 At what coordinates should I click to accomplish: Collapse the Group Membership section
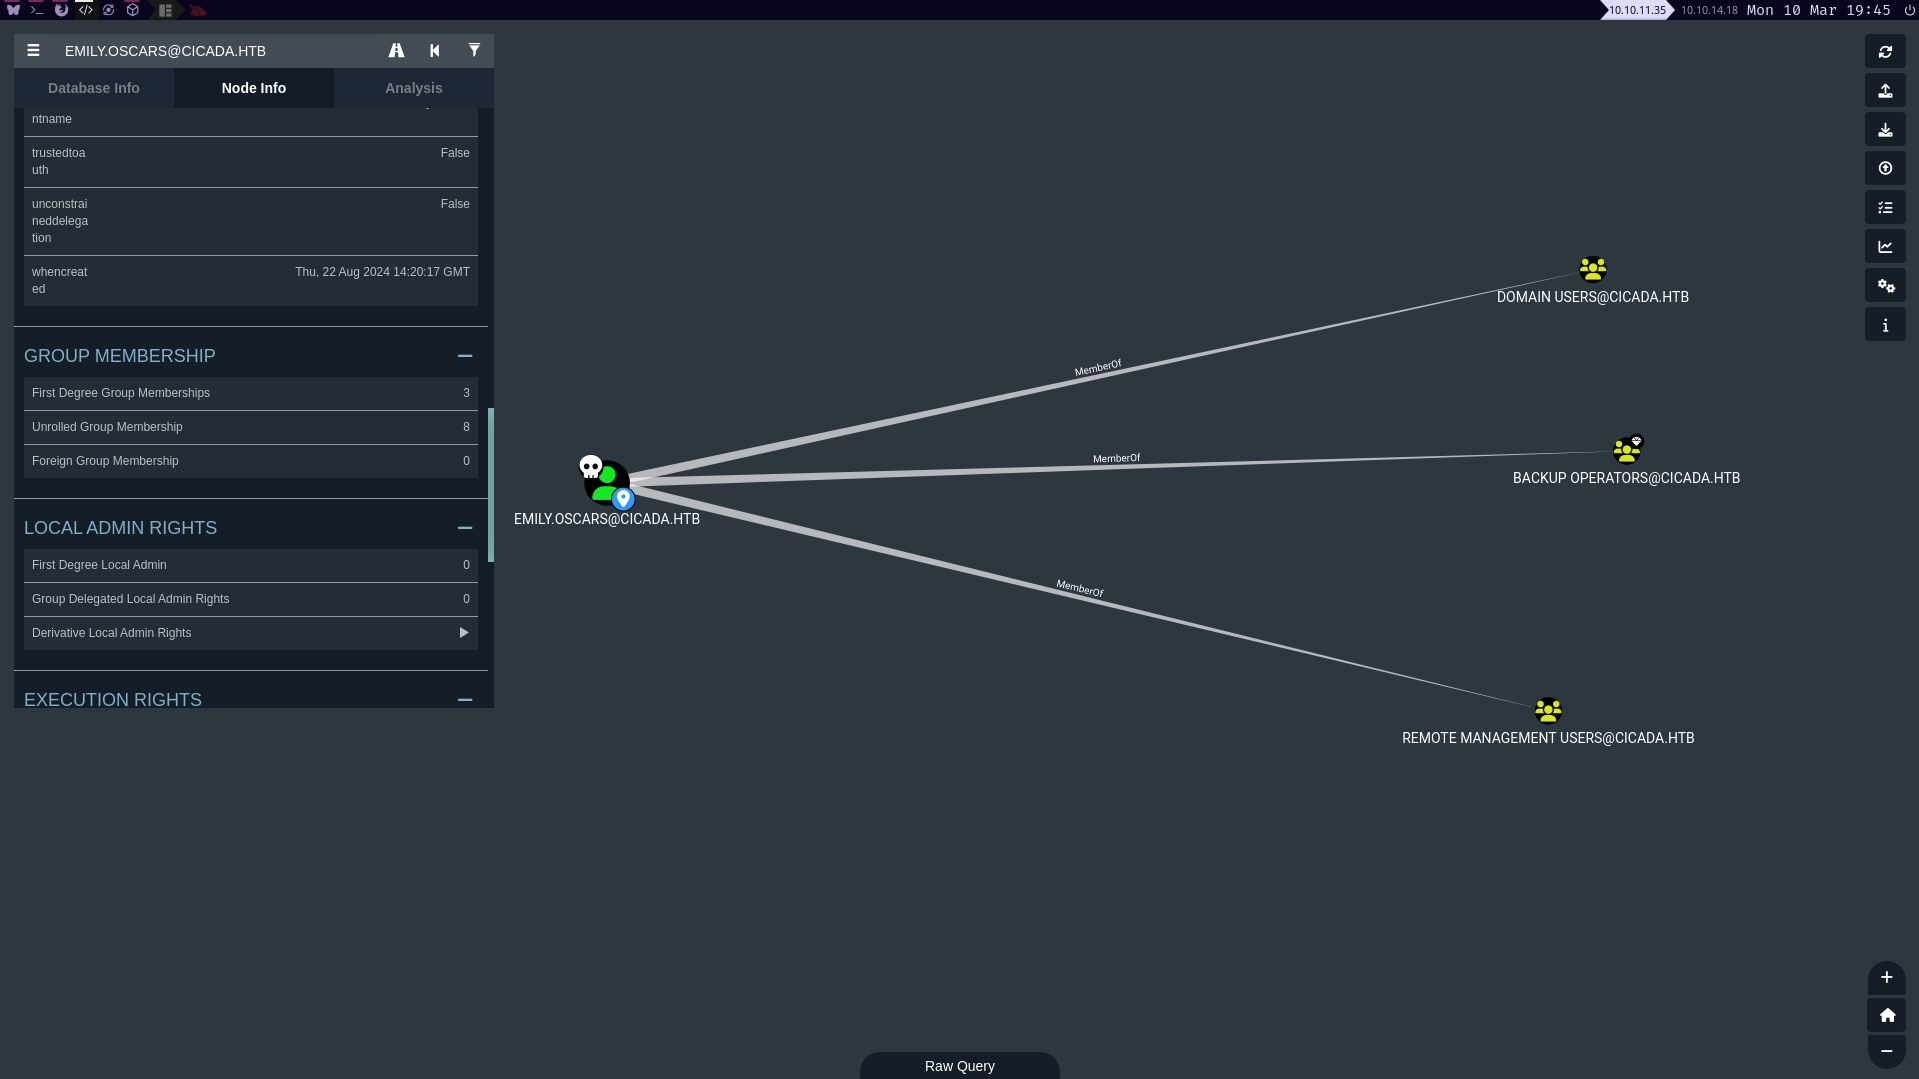pos(464,356)
